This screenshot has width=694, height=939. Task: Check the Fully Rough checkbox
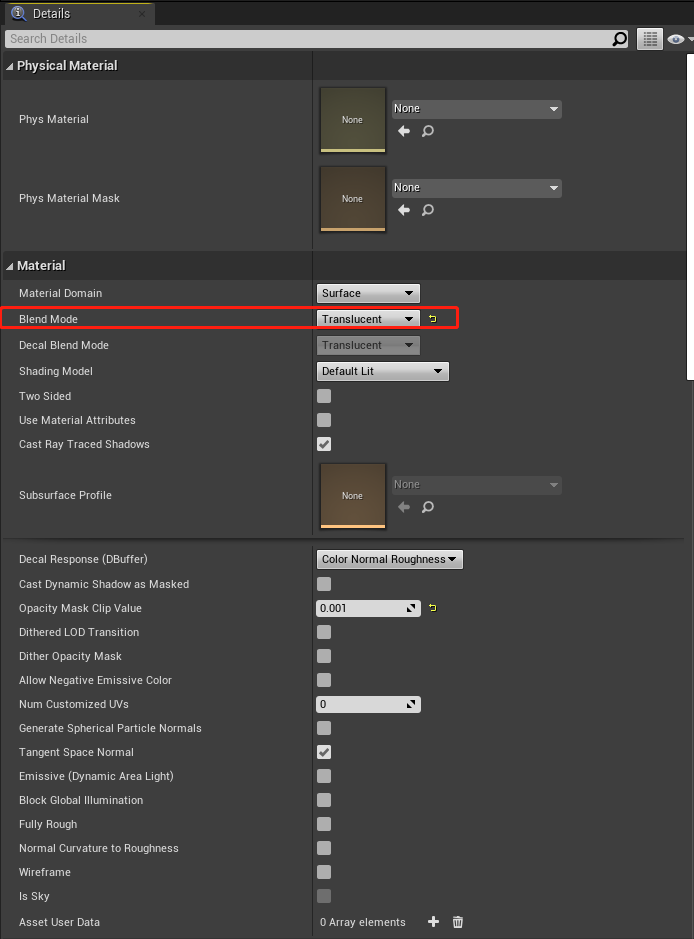(323, 824)
